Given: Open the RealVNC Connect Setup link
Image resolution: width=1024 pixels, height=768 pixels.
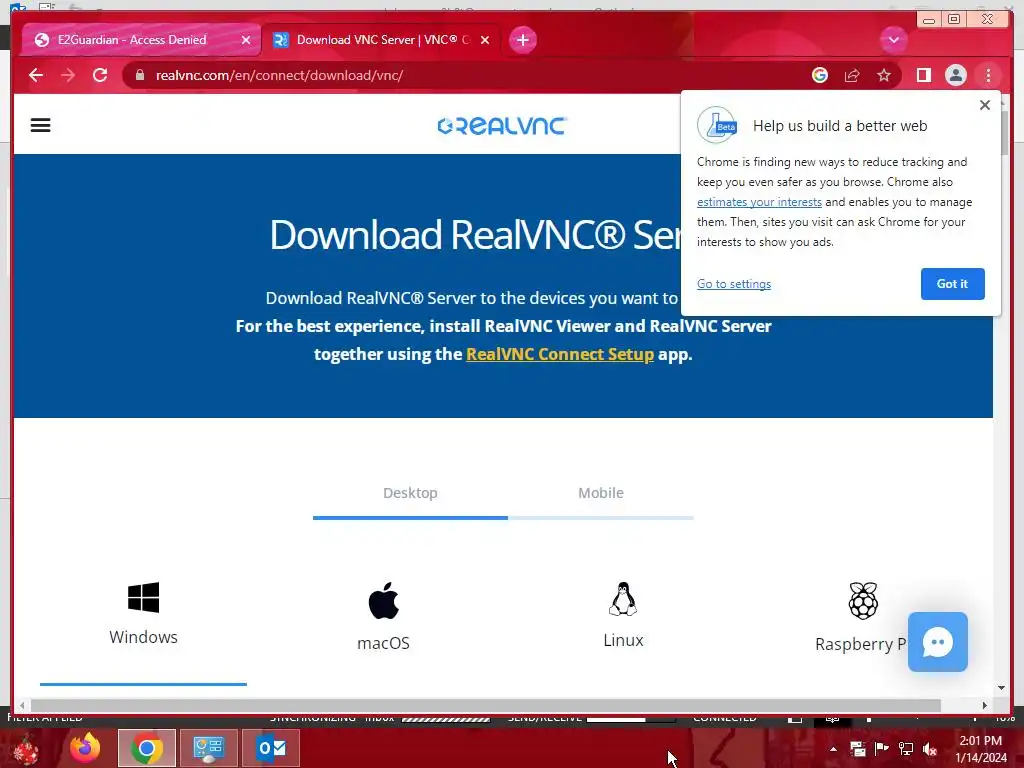Looking at the screenshot, I should [560, 354].
